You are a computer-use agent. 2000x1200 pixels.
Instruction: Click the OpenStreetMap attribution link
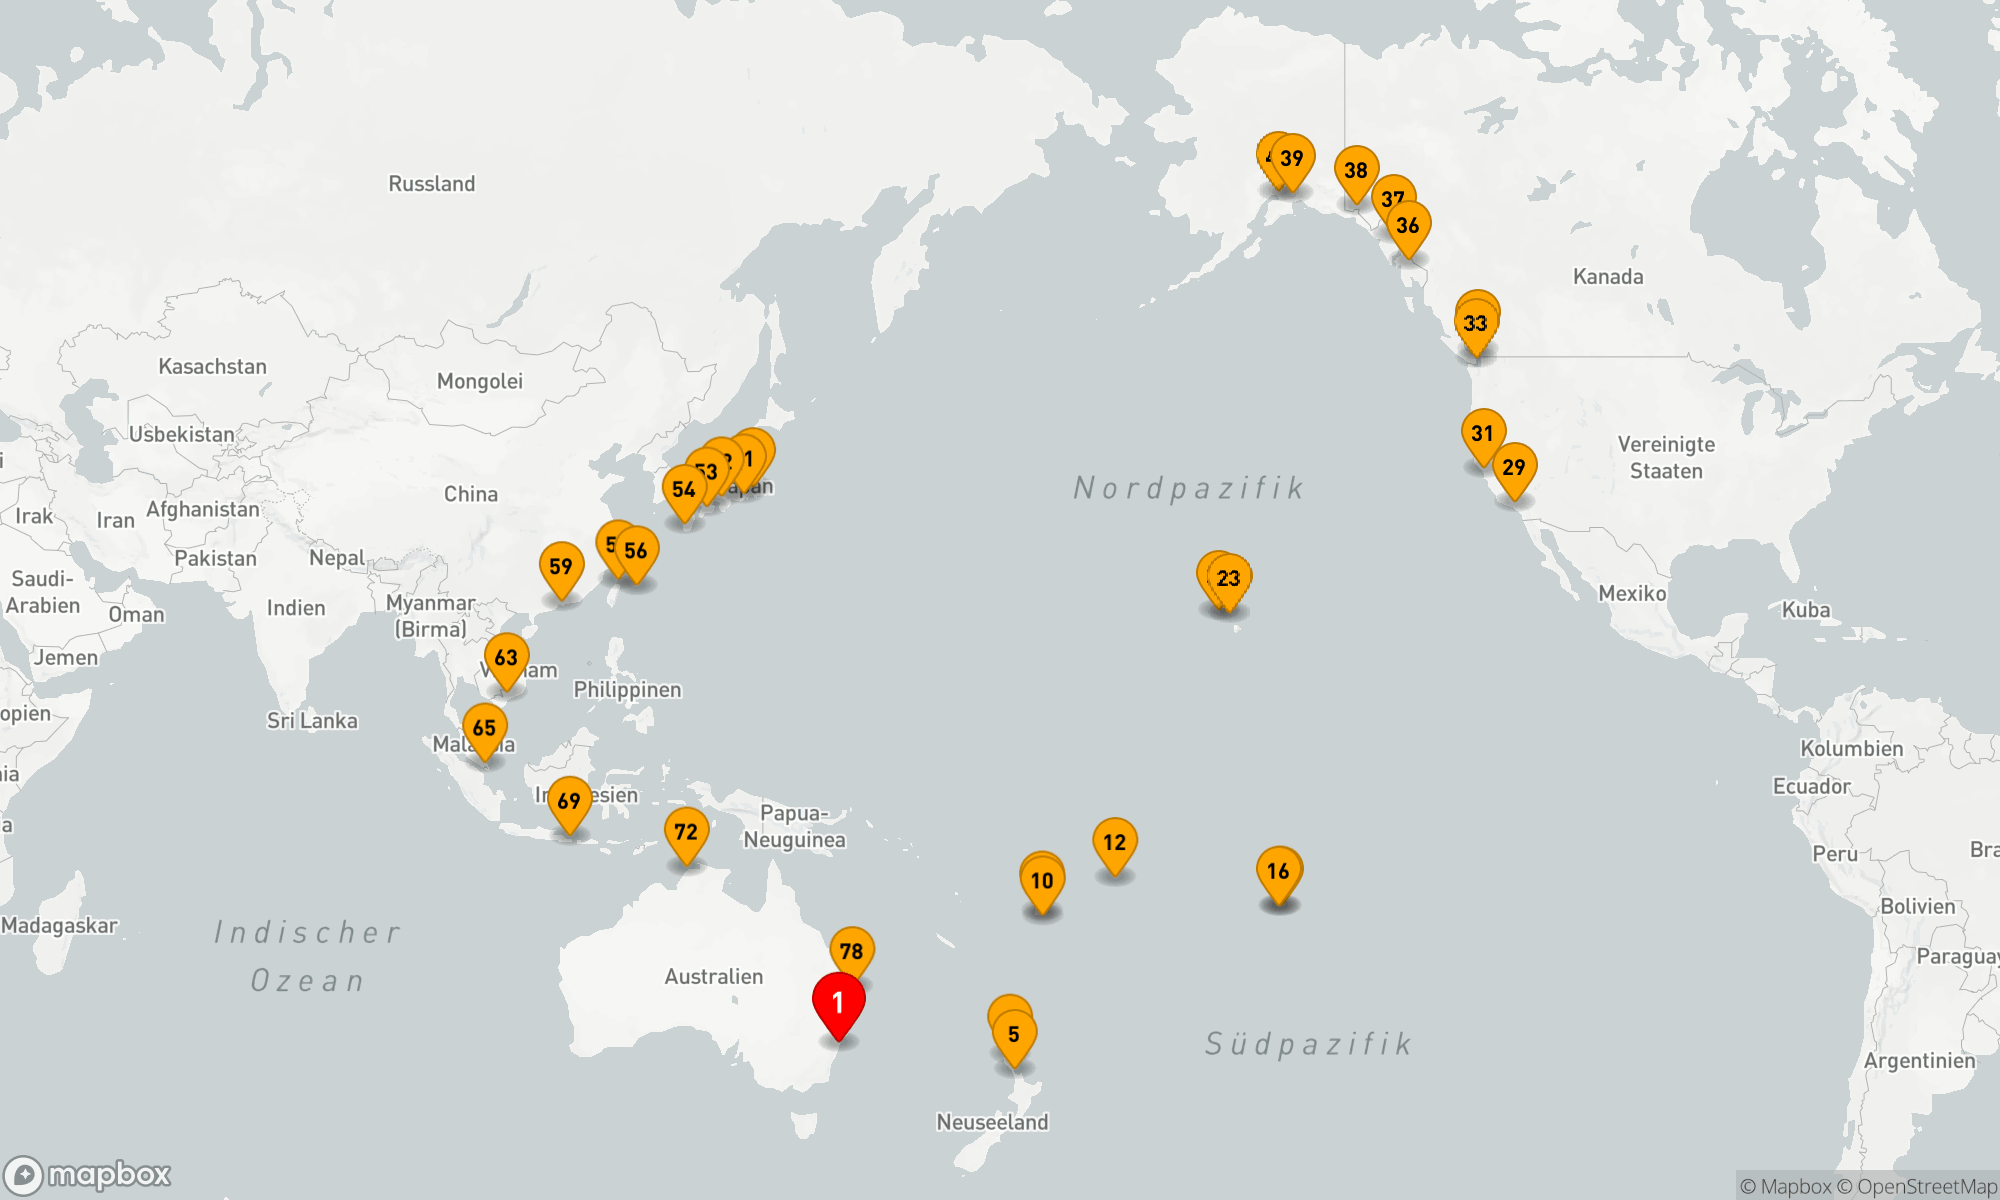pyautogui.click(x=1926, y=1187)
